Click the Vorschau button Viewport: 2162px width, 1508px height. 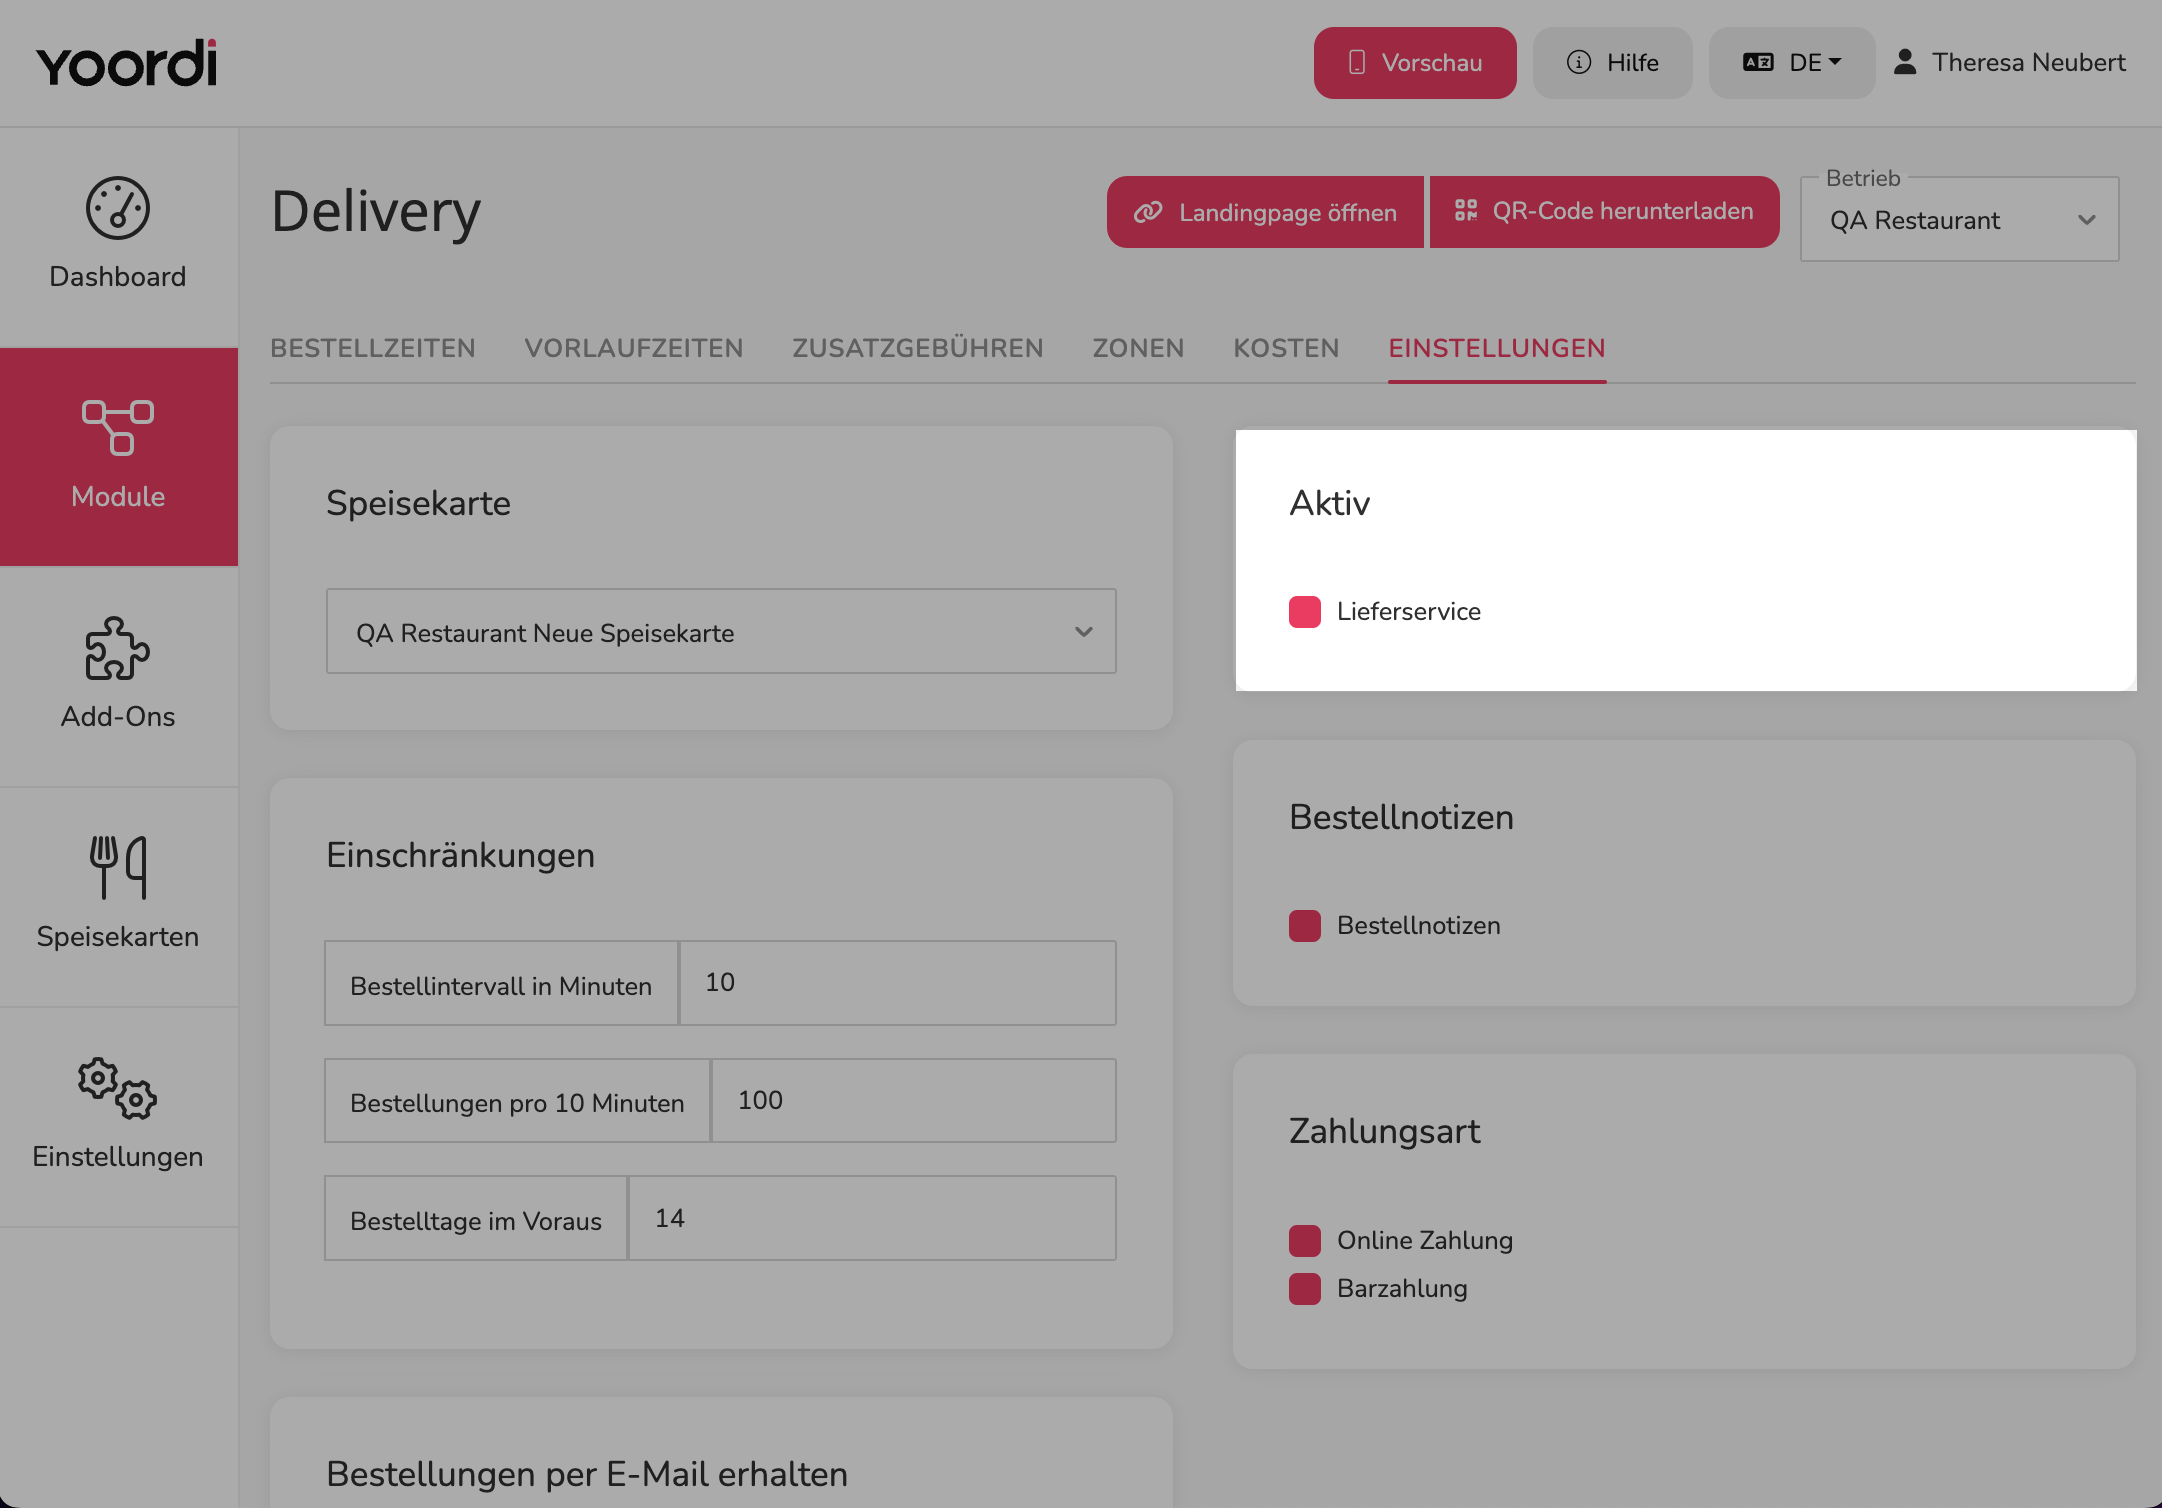1415,63
